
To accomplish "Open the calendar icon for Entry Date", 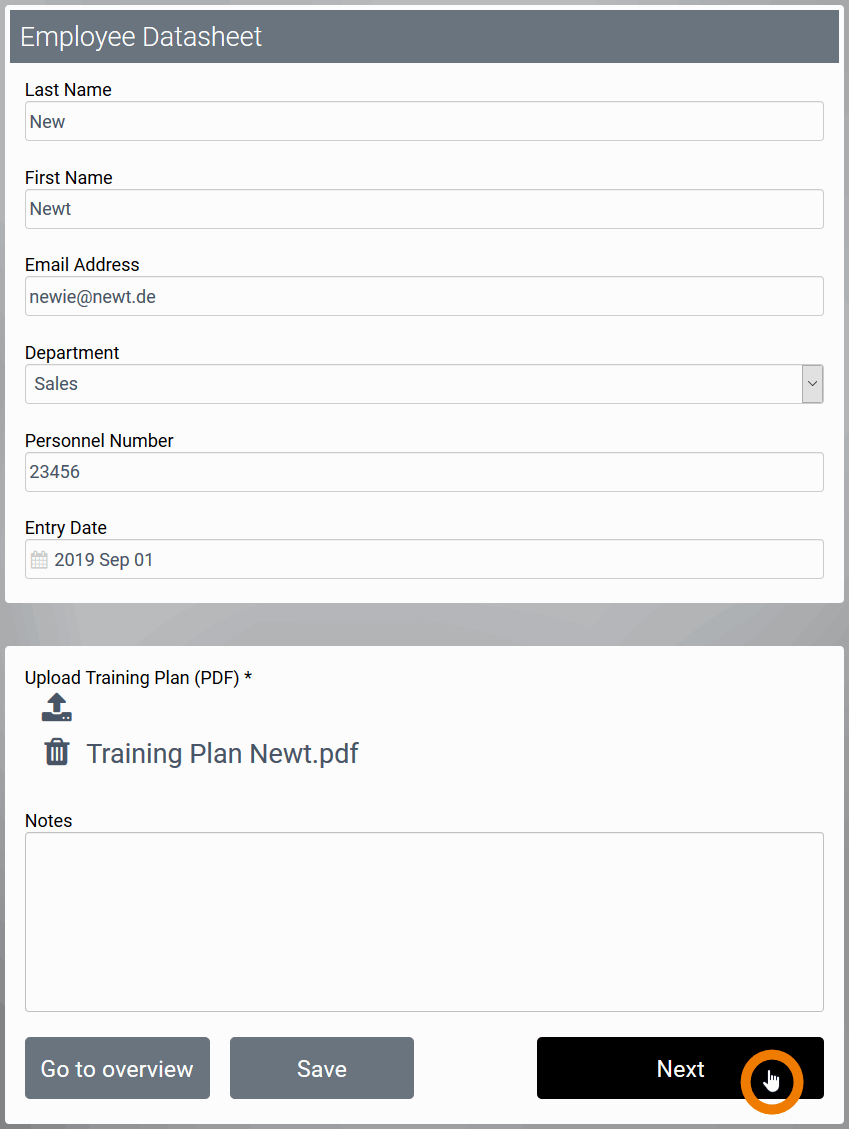I will pyautogui.click(x=39, y=560).
